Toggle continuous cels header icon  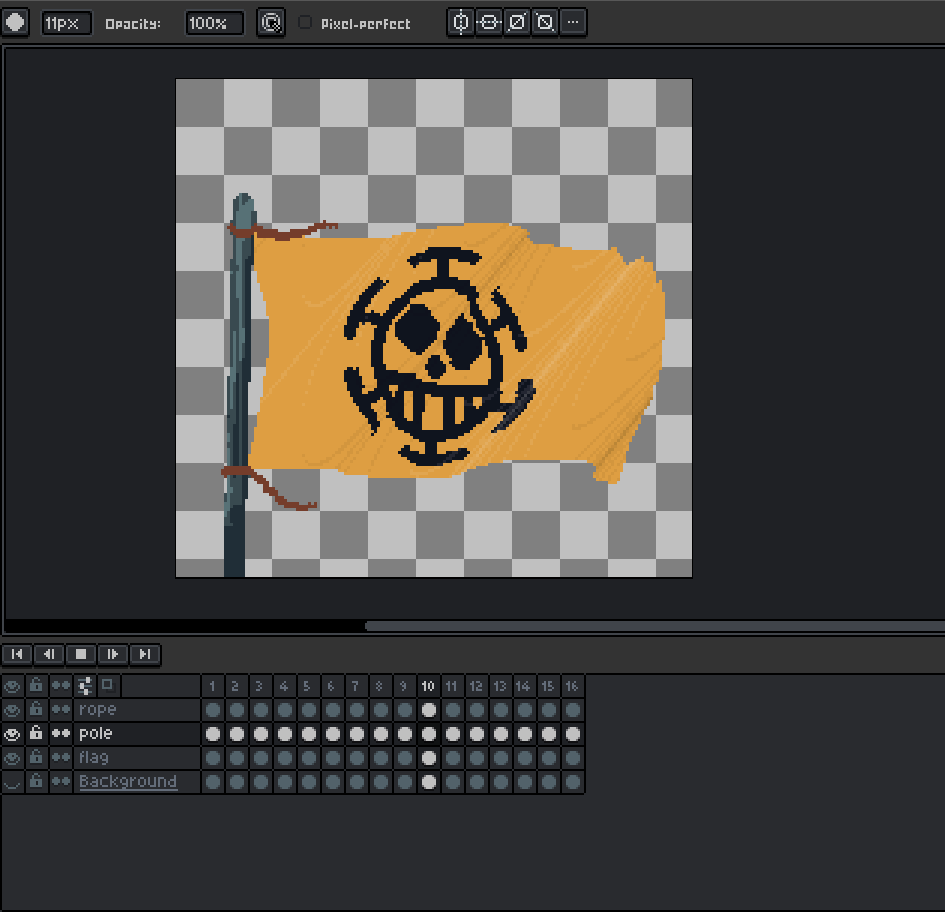coord(60,686)
